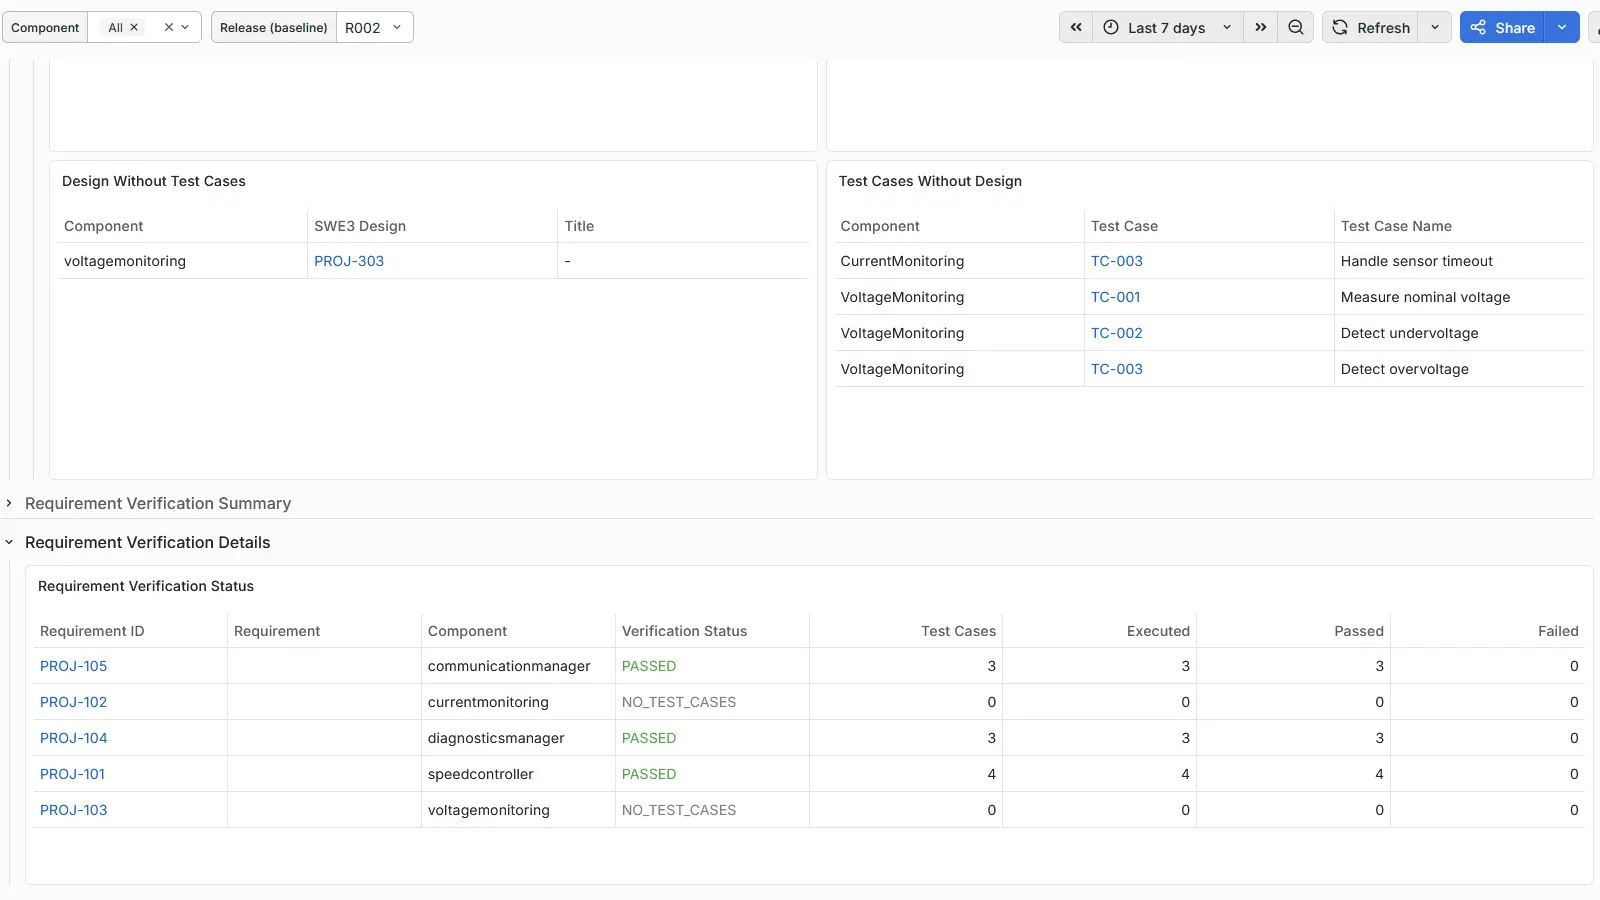Open Share options dropdown arrow

coord(1562,27)
